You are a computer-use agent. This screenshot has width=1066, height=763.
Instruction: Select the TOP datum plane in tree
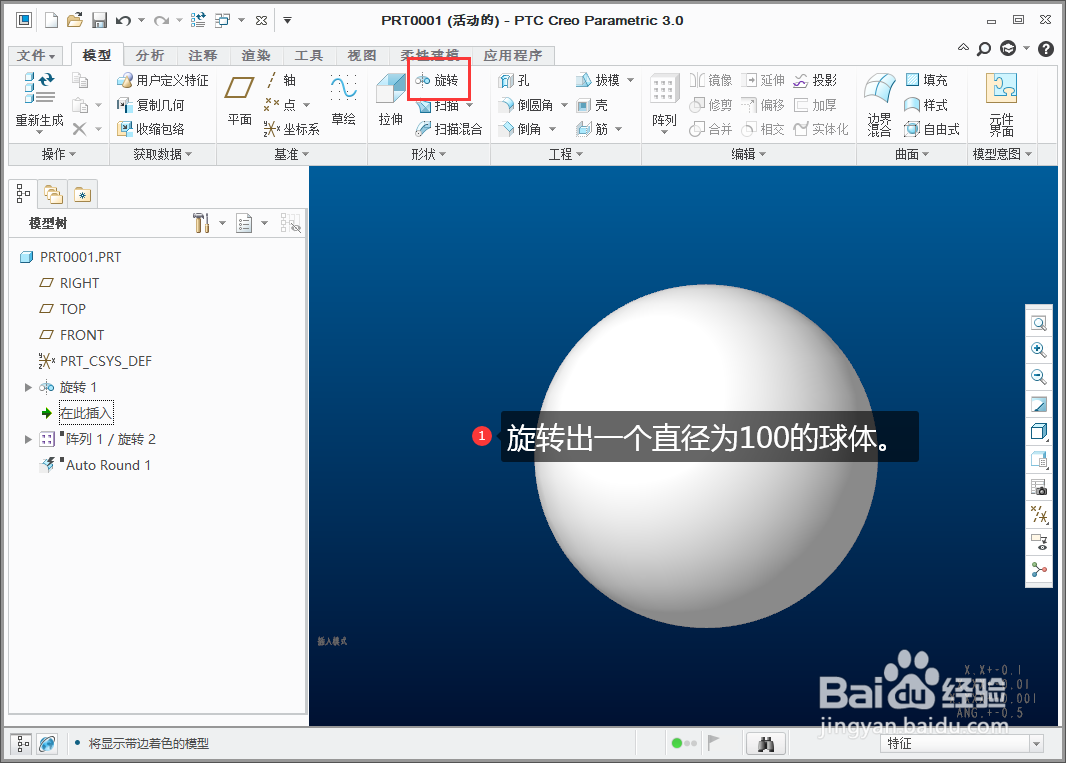point(62,309)
